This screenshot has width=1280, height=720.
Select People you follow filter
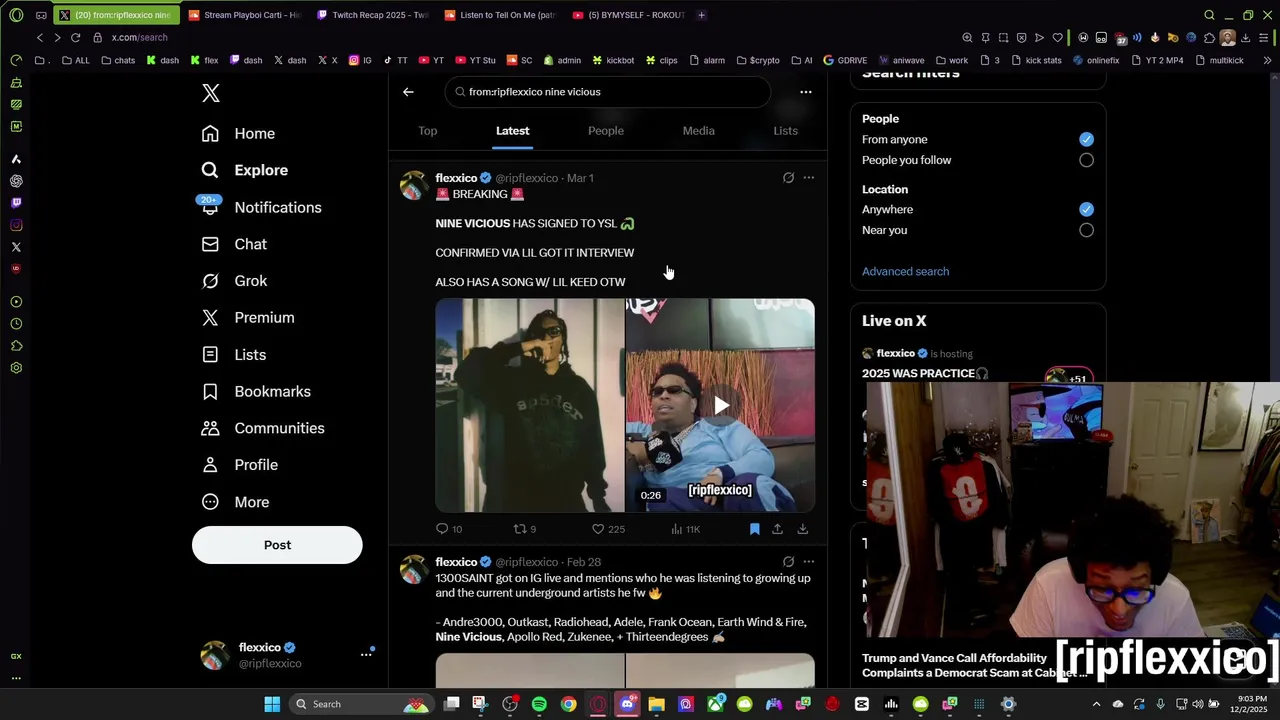tap(1086, 160)
